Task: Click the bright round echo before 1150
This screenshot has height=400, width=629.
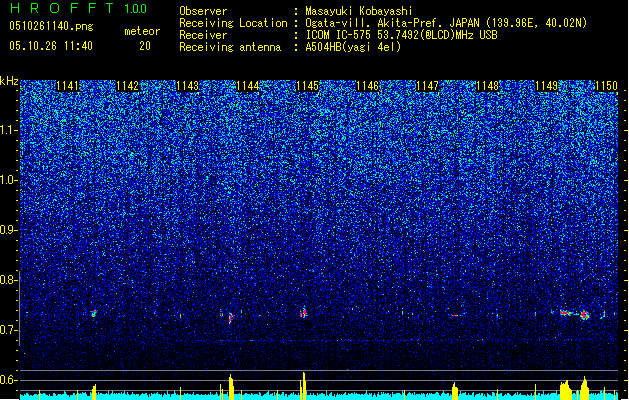Action: (584, 315)
